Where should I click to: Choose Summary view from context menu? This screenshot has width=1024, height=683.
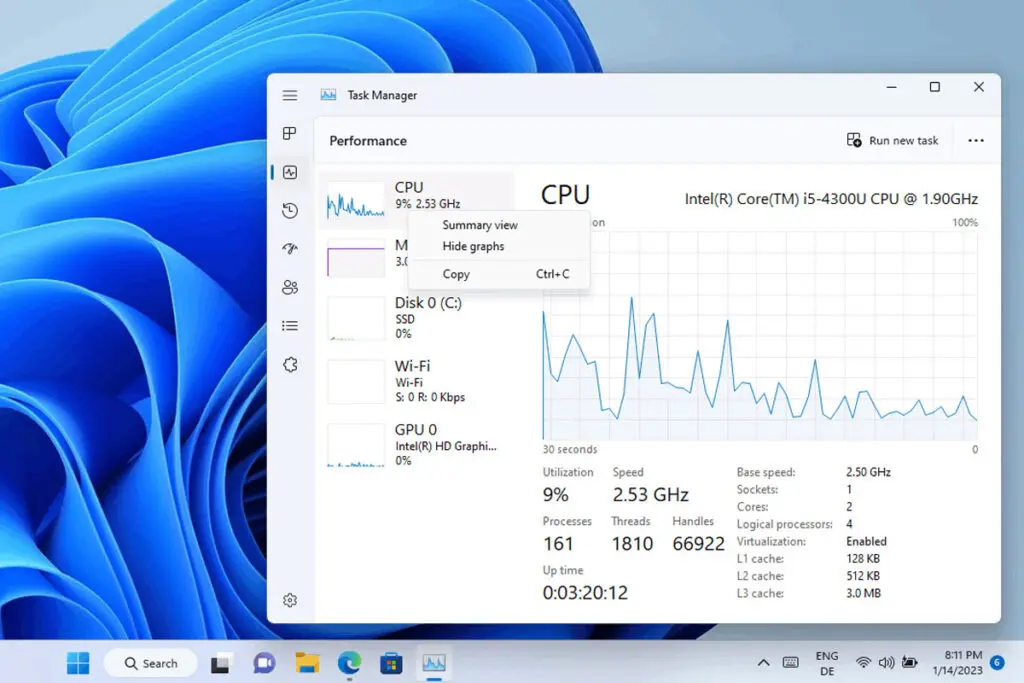click(480, 225)
